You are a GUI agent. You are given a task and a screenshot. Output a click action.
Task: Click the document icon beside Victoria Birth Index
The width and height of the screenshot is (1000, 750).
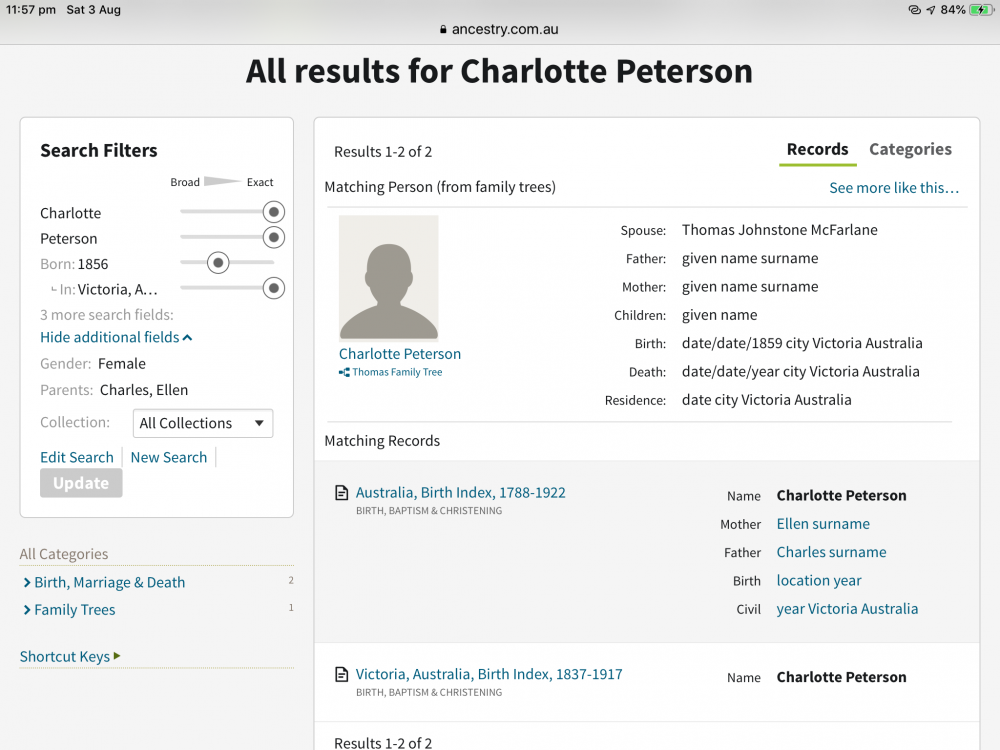click(341, 675)
